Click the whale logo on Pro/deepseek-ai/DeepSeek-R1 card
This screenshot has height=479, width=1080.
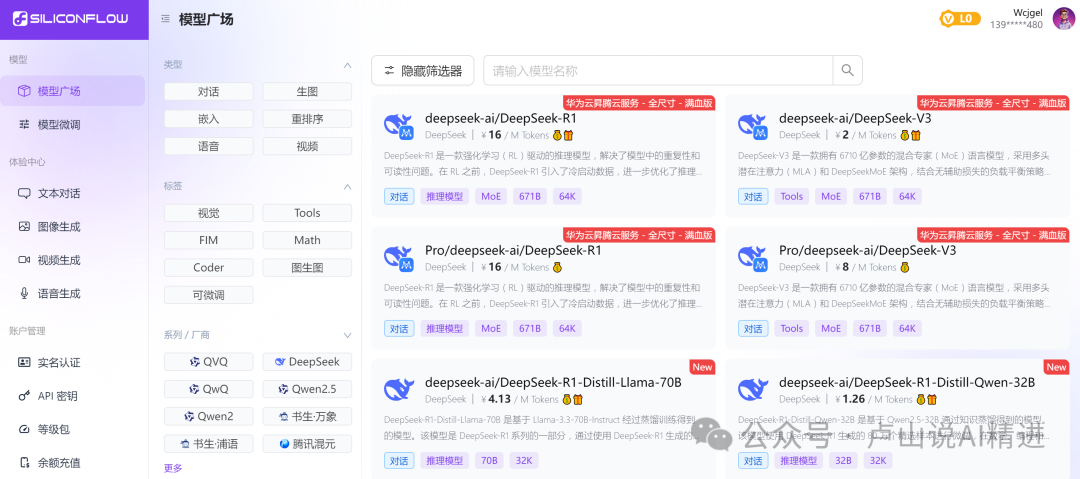[x=399, y=257]
